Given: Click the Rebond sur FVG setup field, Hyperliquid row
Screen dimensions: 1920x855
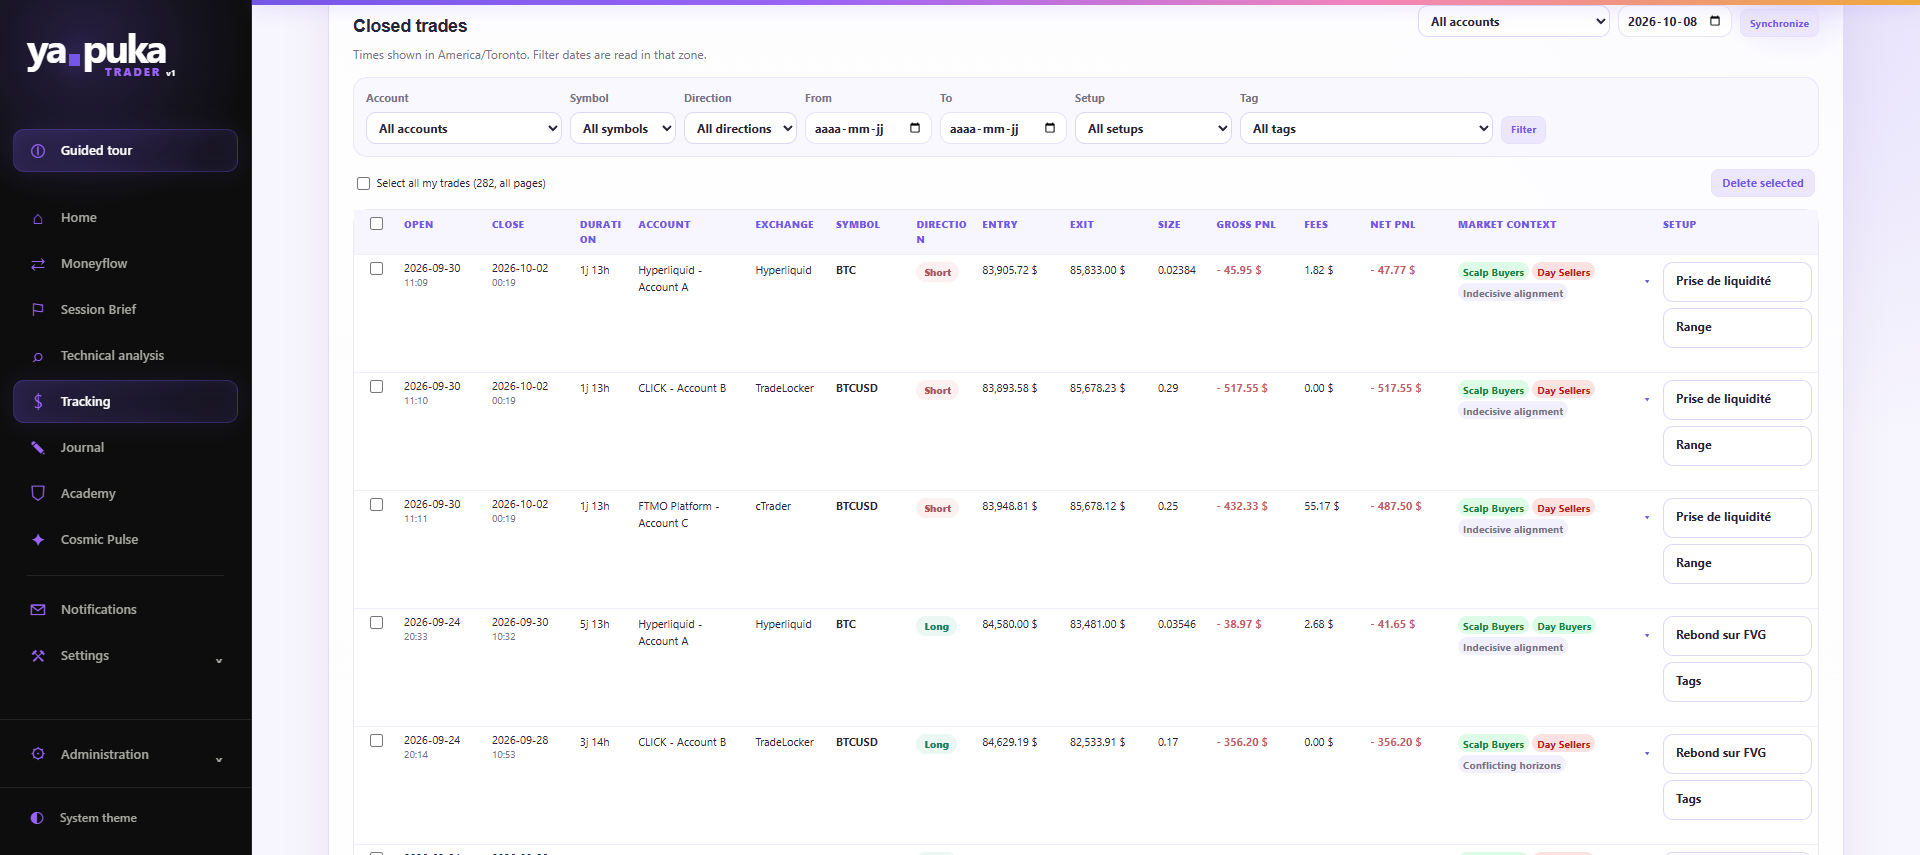Looking at the screenshot, I should coord(1737,636).
